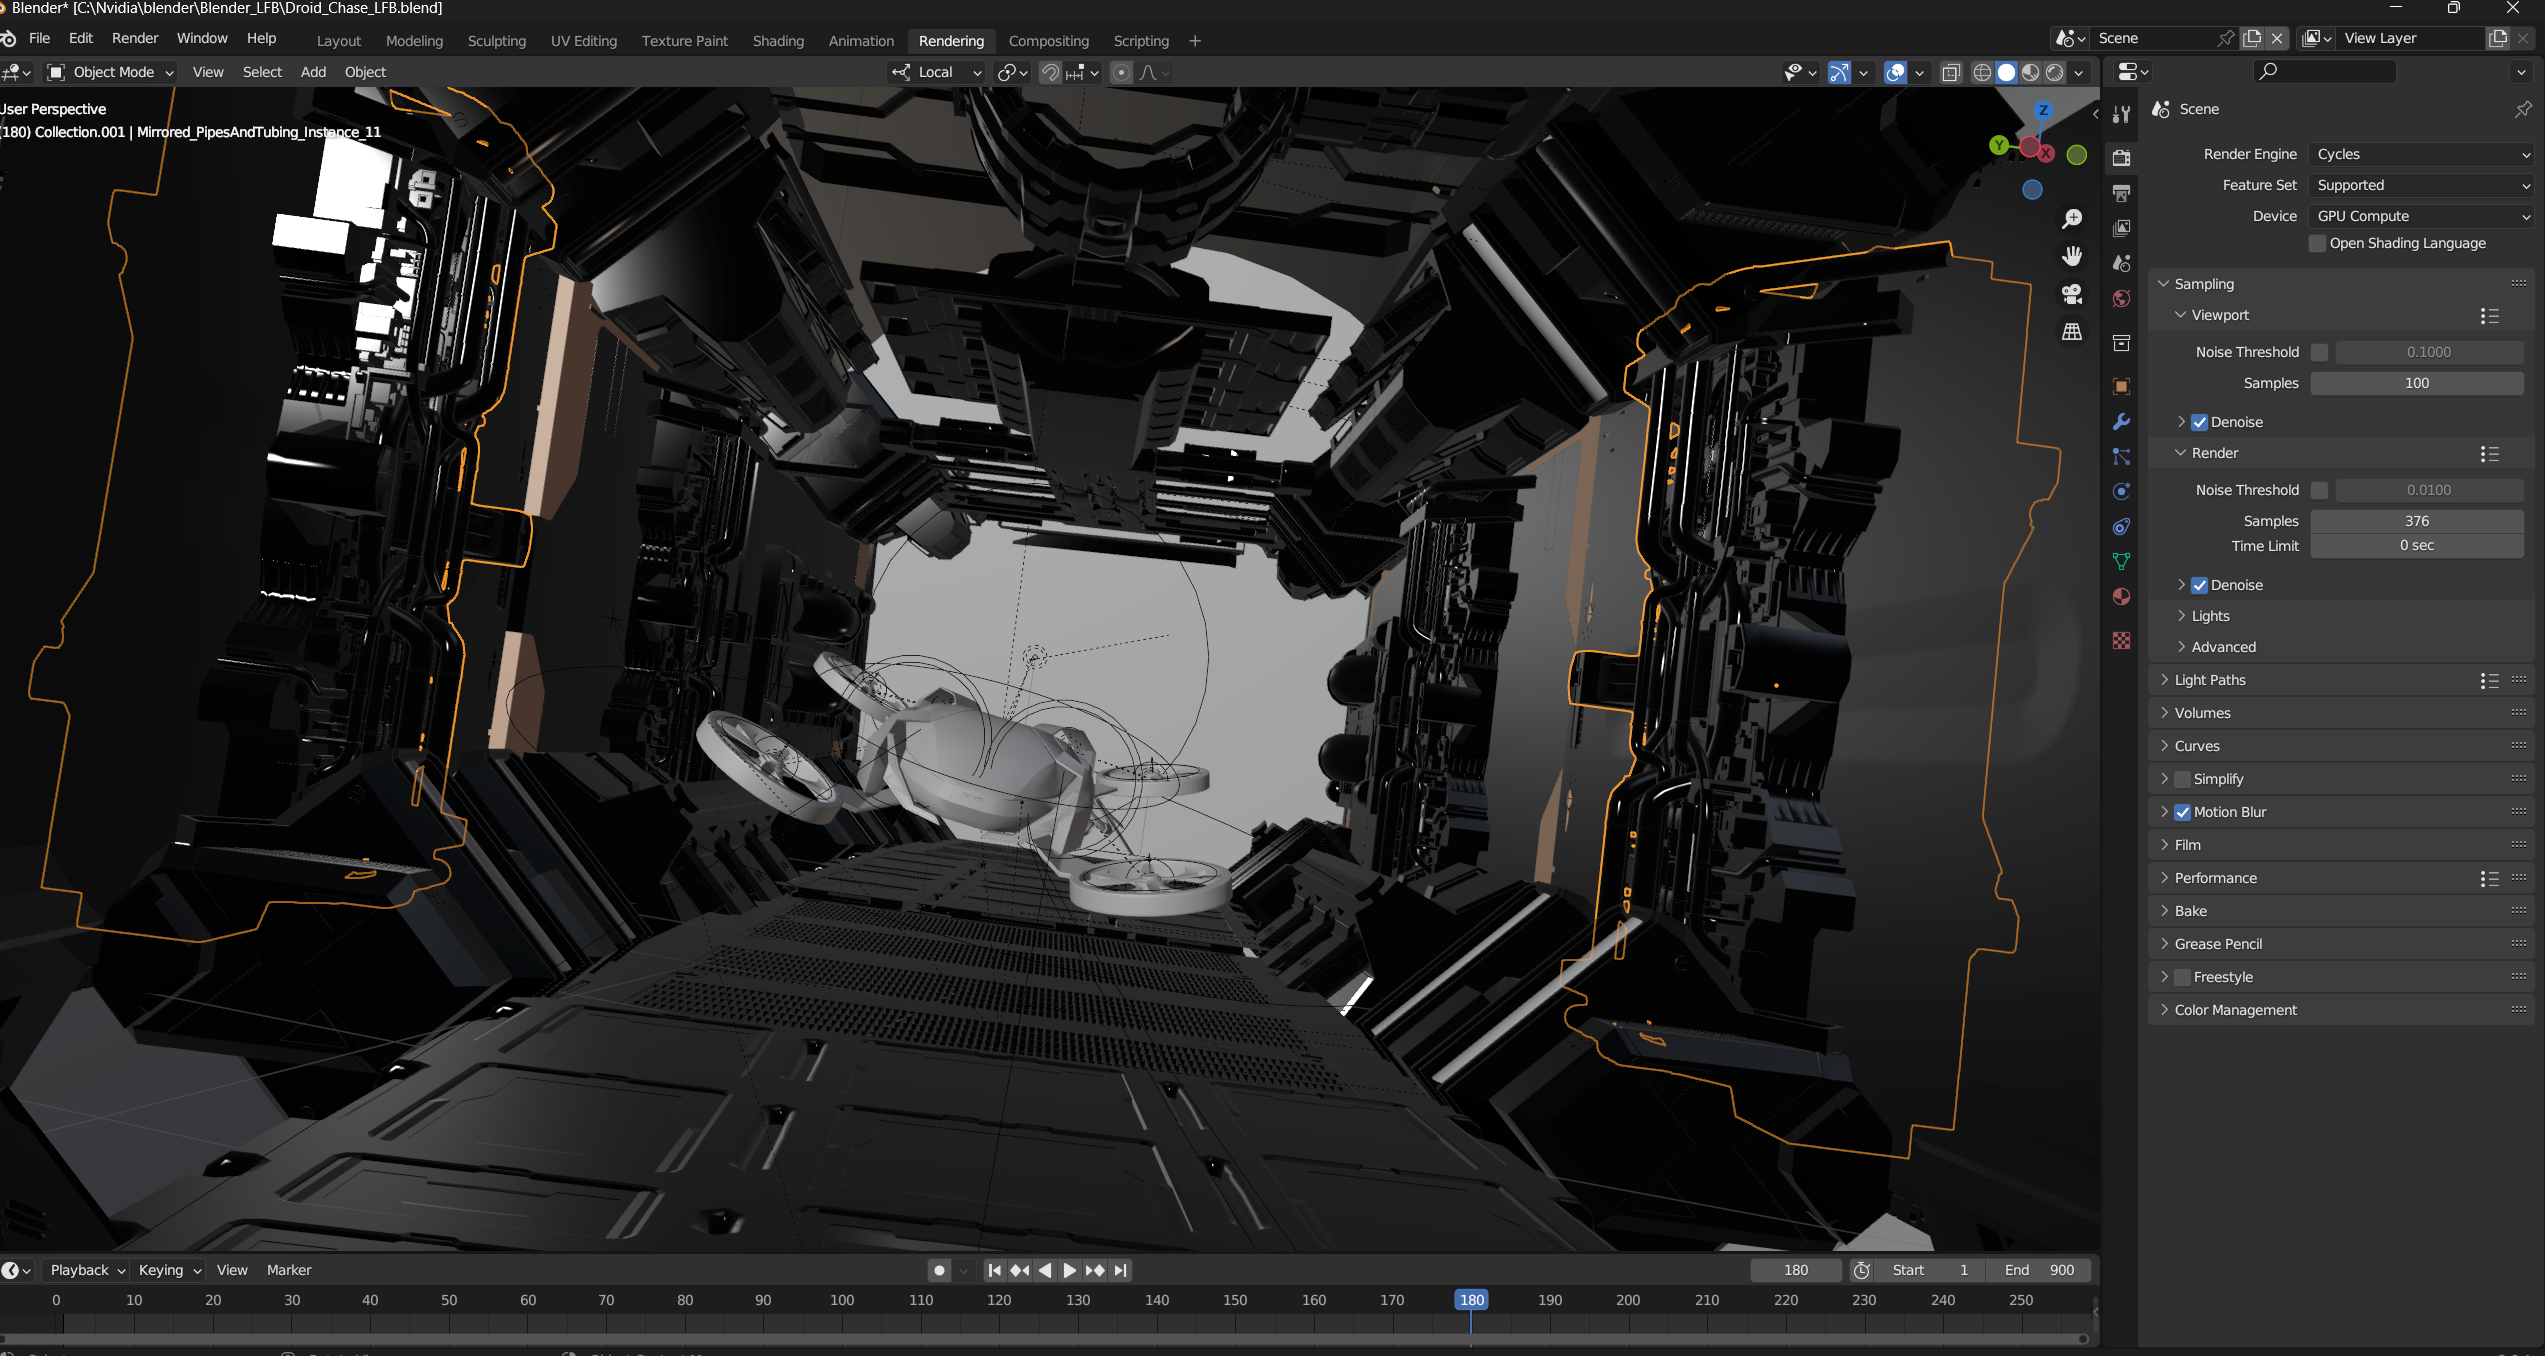
Task: Toggle camera view icon in viewport
Action: 2072,294
